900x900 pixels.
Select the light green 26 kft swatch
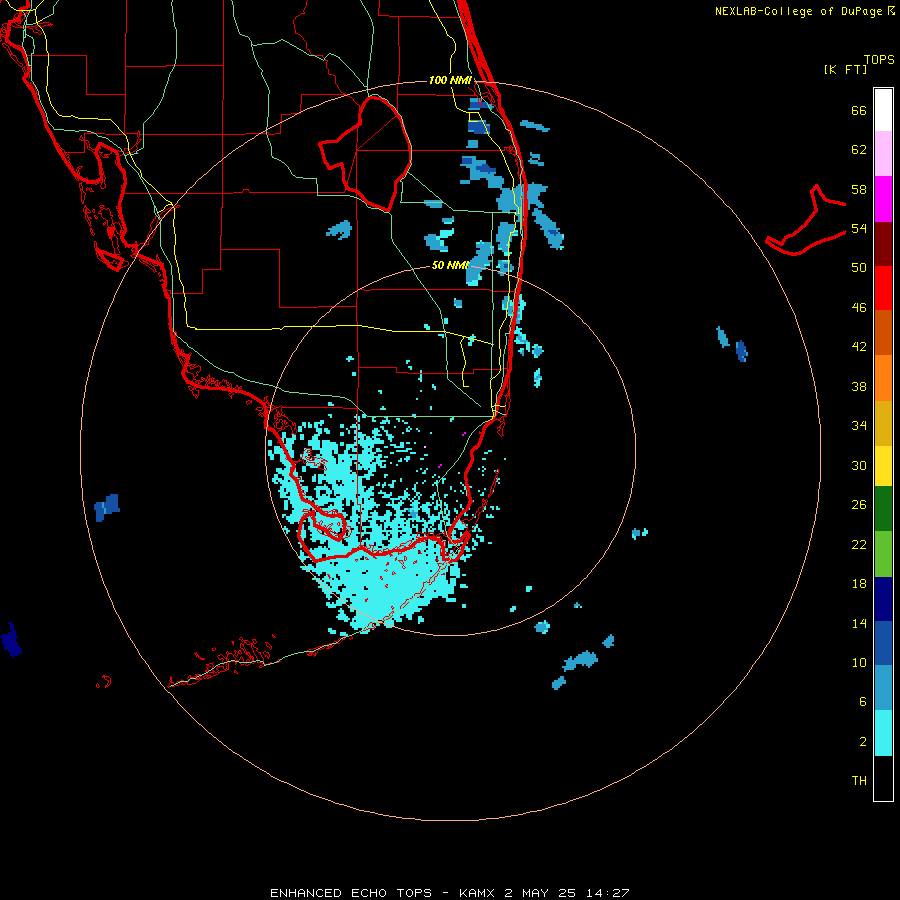coord(883,554)
